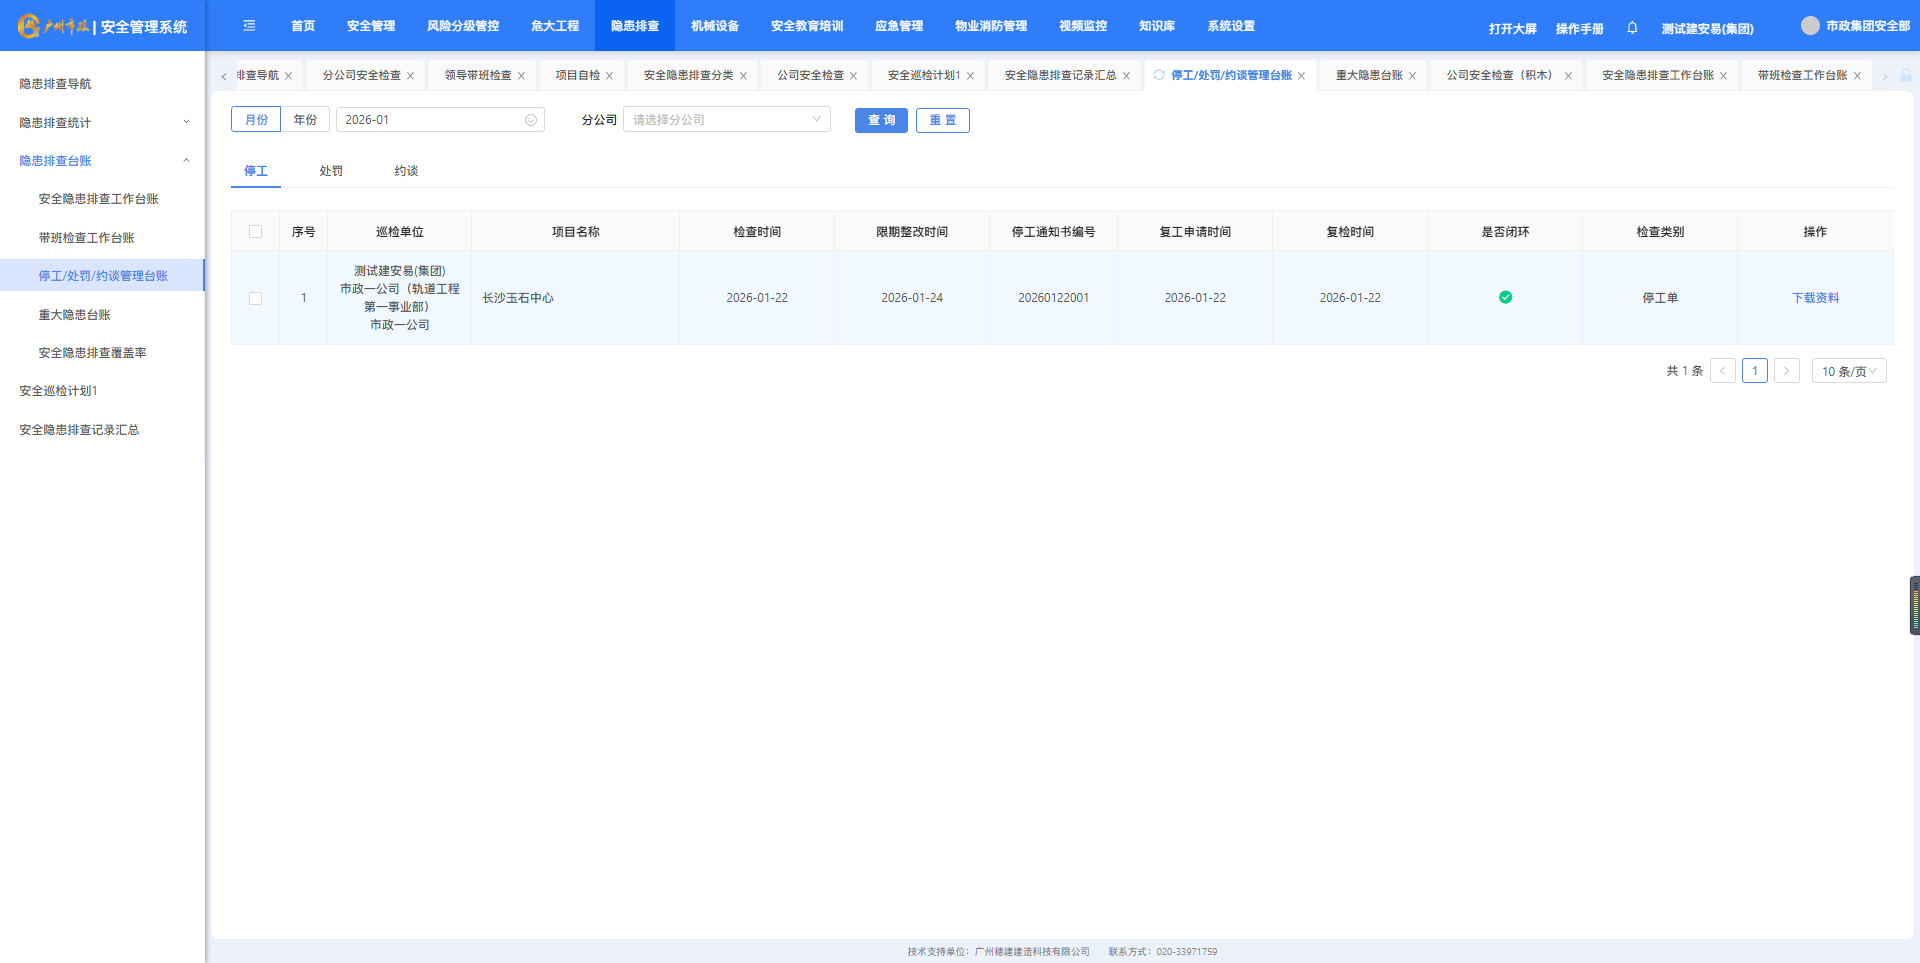
Task: Toggle the select-all checkbox in table header
Action: 255,232
